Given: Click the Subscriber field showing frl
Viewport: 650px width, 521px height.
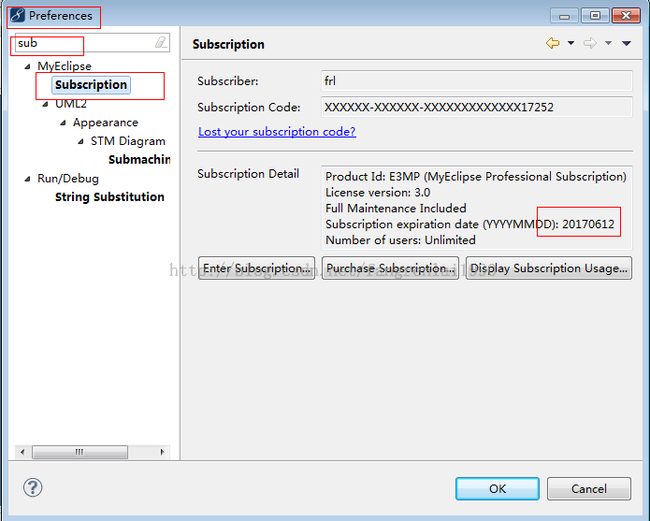Looking at the screenshot, I should tap(477, 81).
